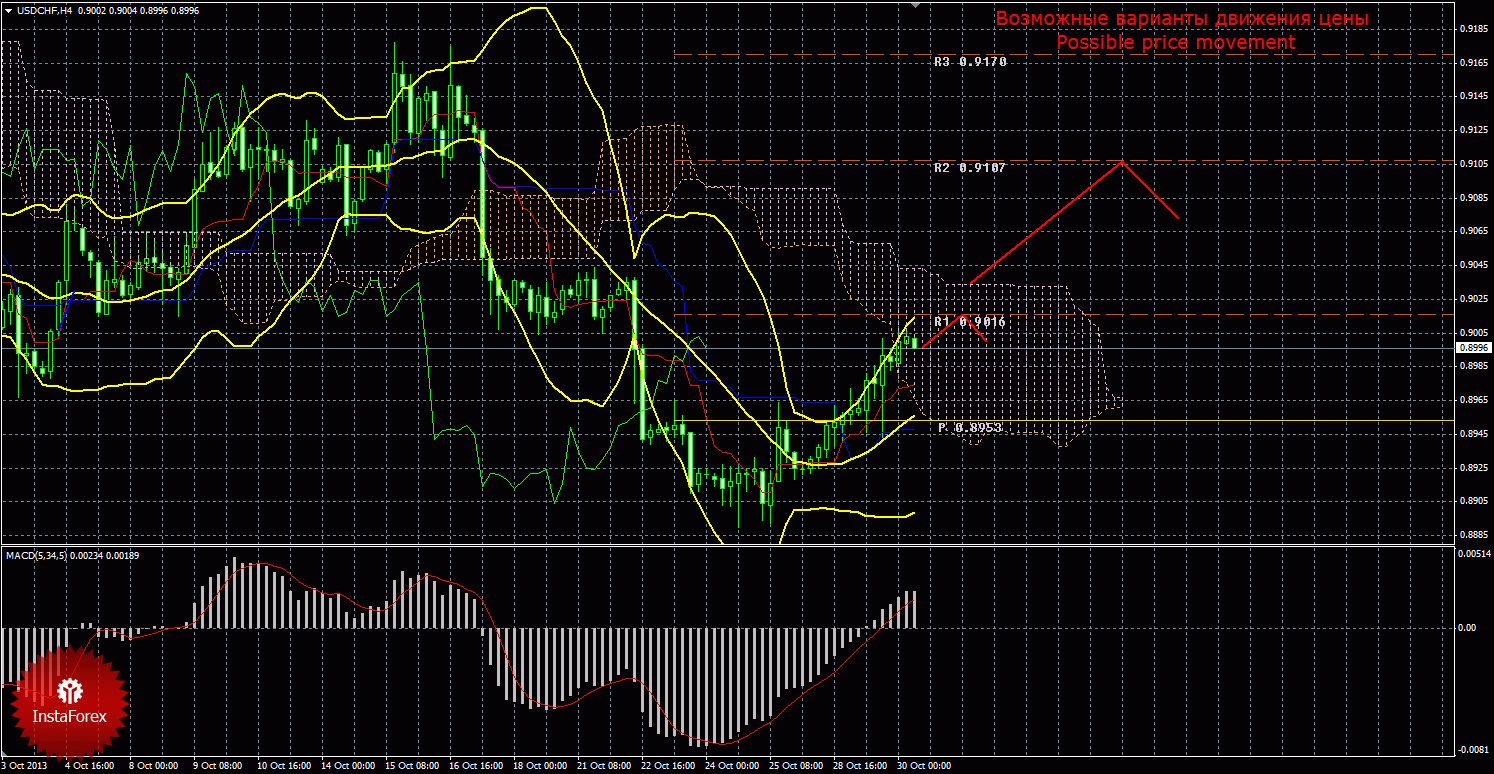Screen dimensions: 1494x774
Task: Click the 10 Oct 16:00 time label
Action: [x=284, y=766]
